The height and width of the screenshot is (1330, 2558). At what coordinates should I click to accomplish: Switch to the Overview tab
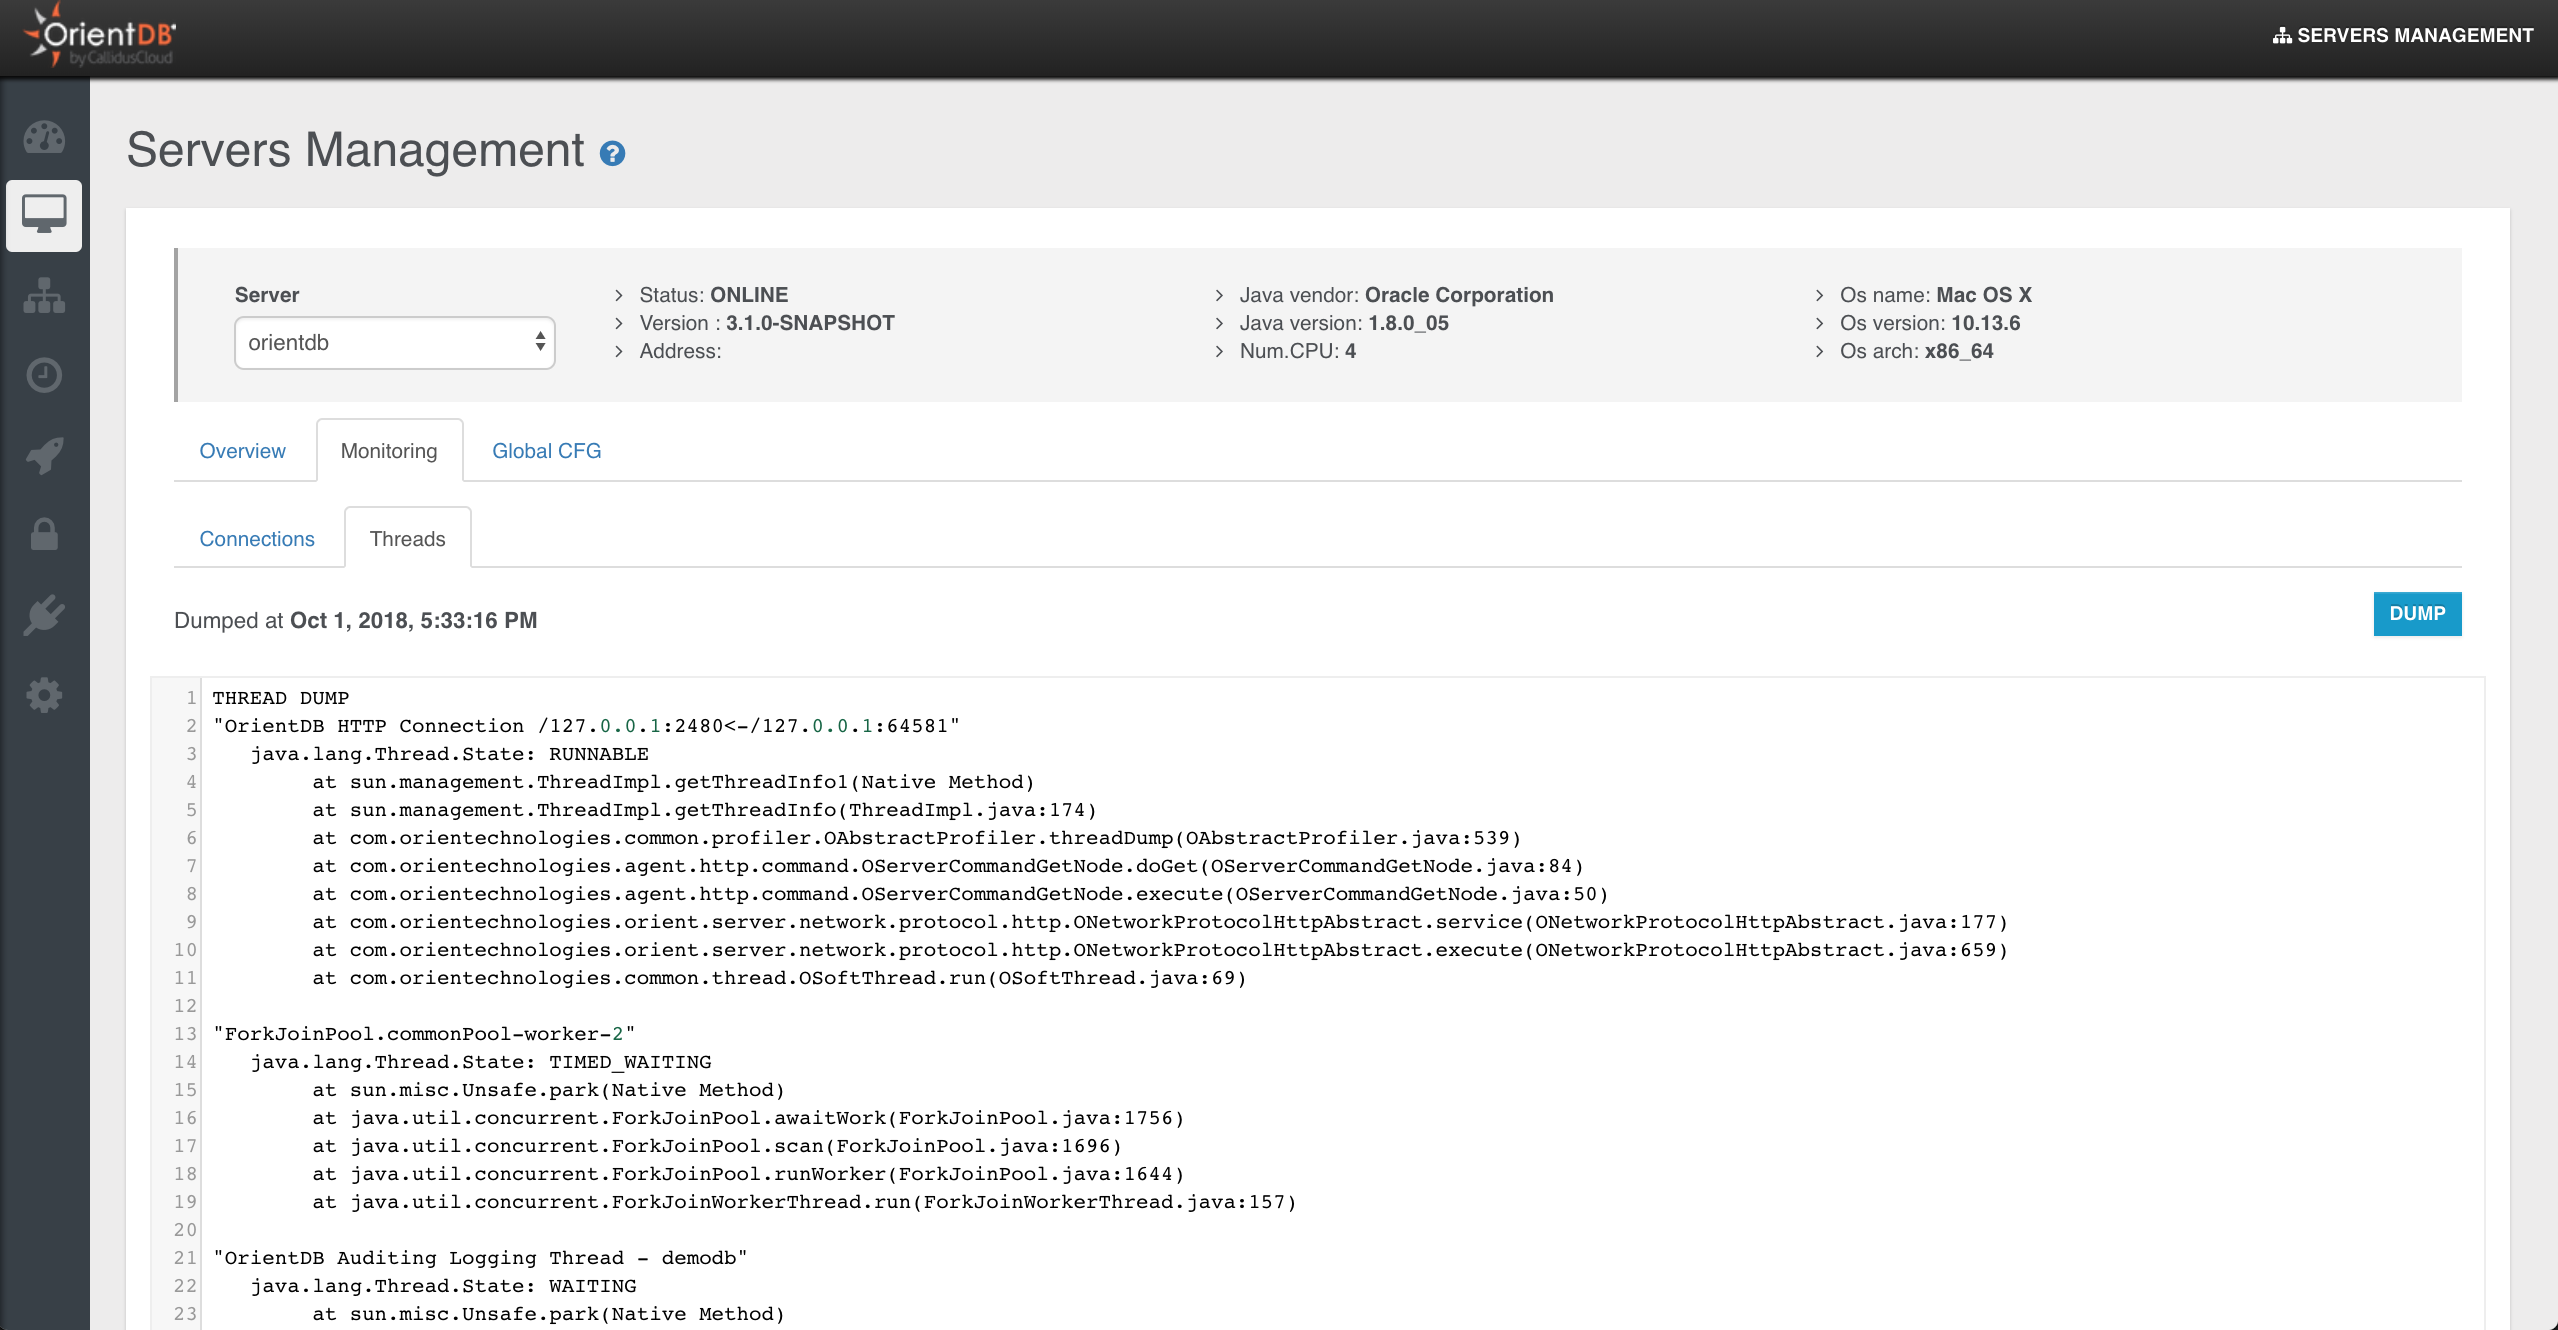pos(242,451)
